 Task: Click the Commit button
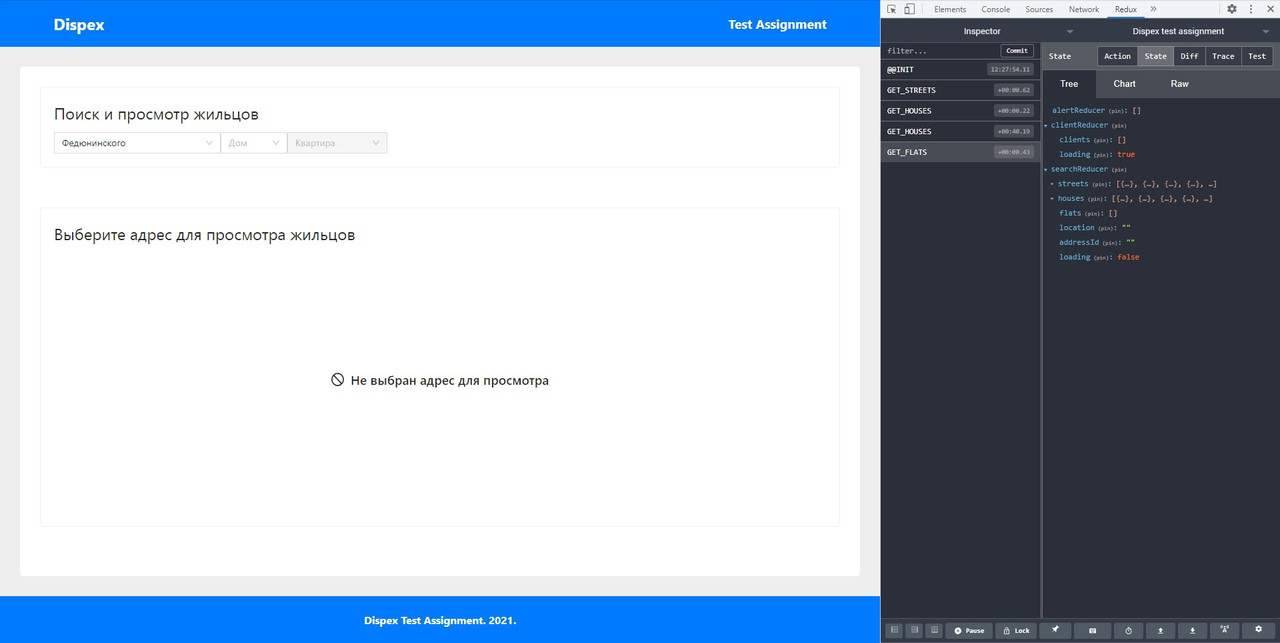pos(1017,51)
